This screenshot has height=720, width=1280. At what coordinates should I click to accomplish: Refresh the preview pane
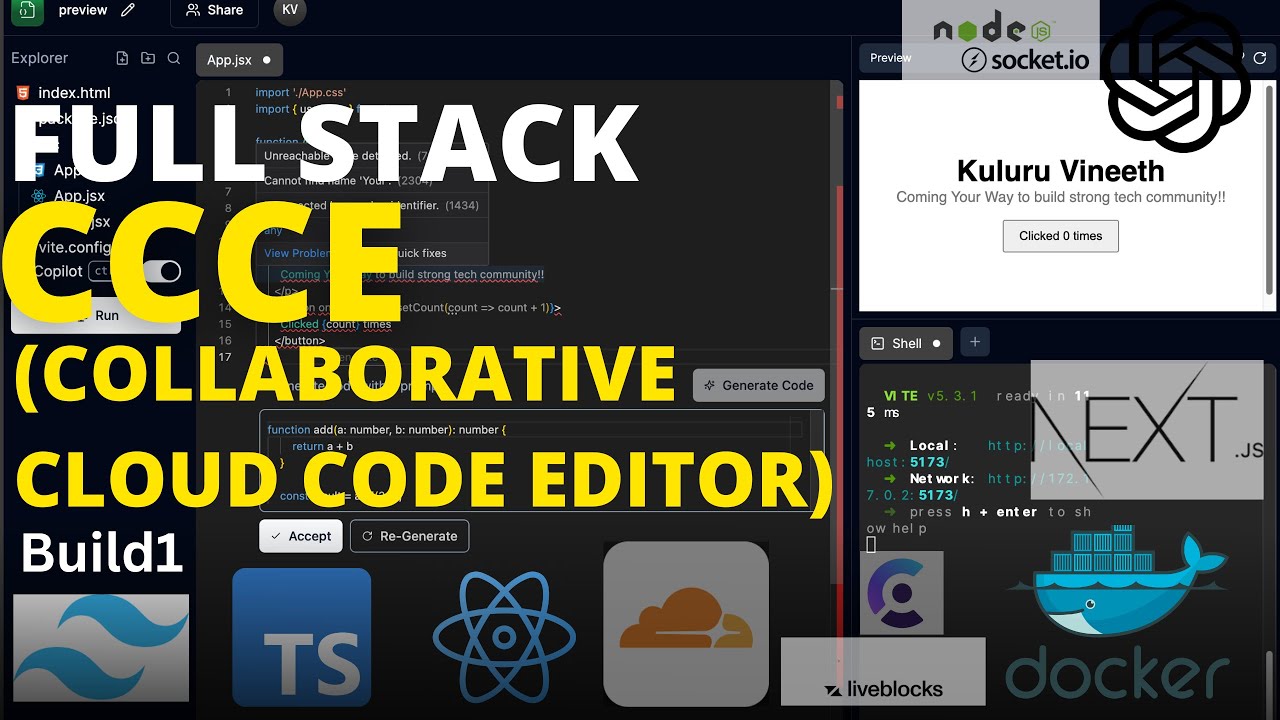click(1260, 58)
